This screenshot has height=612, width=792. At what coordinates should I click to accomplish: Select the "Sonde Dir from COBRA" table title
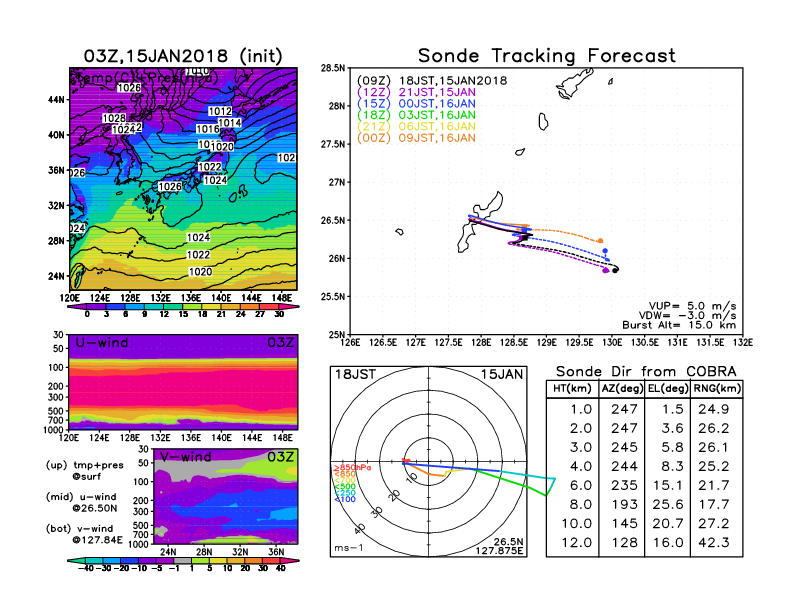coord(646,372)
